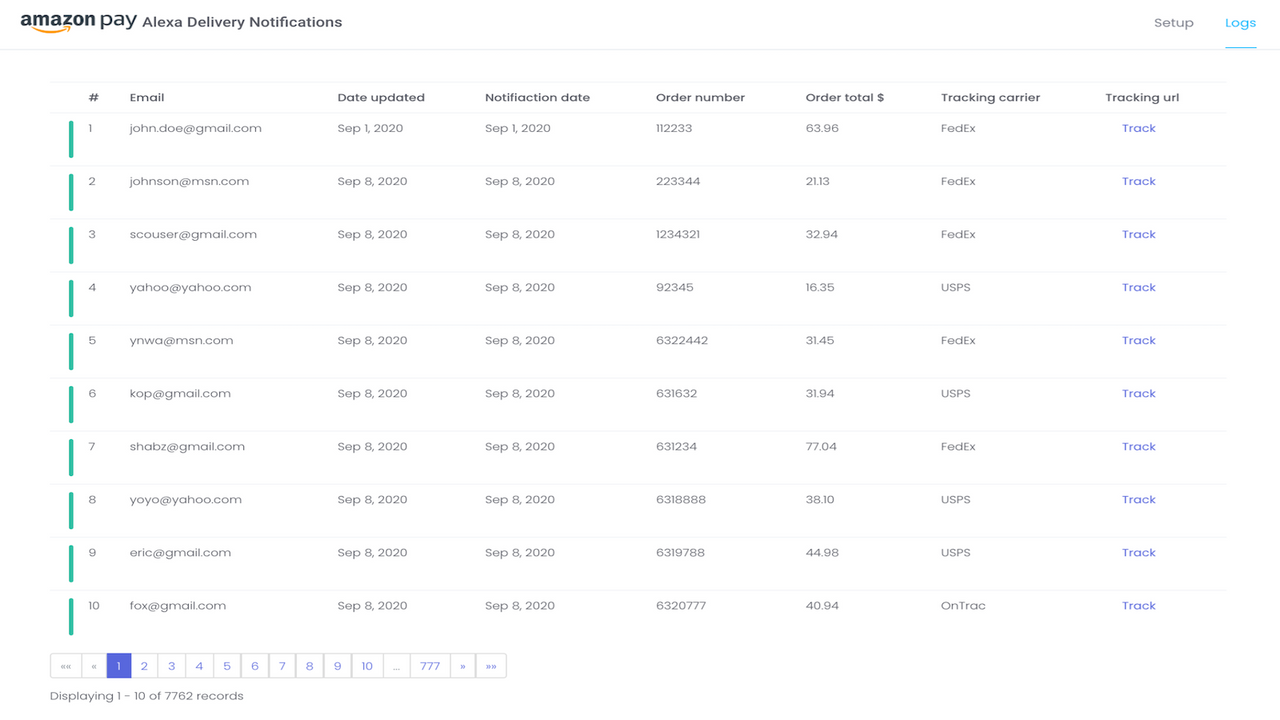Click order number 112233
The image size is (1280, 720).
coord(674,128)
